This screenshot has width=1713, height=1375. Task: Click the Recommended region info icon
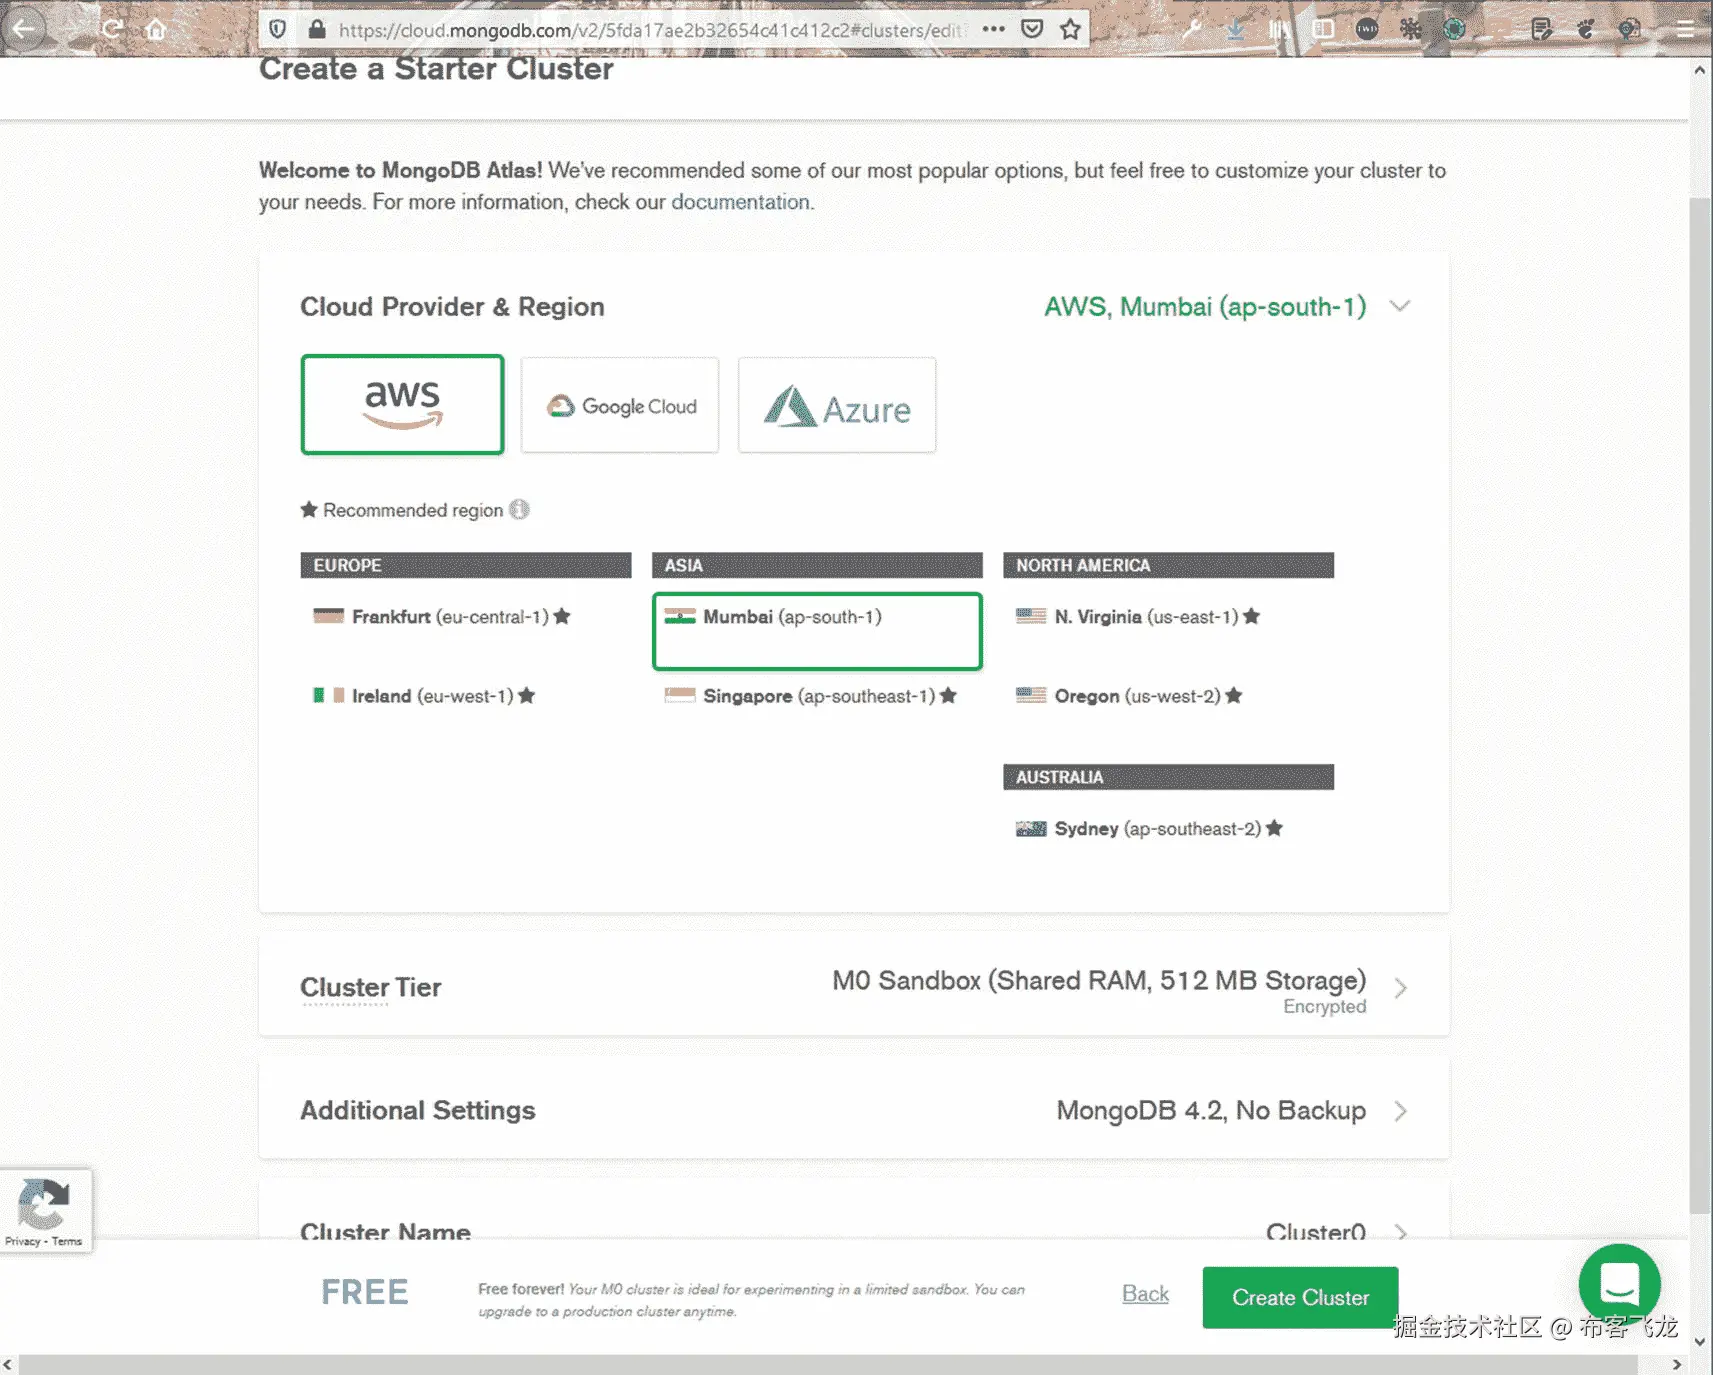coord(519,510)
